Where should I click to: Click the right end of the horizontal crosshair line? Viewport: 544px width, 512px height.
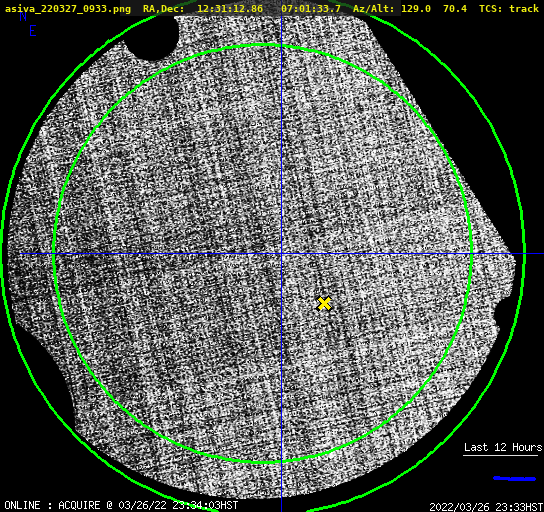pyautogui.click(x=541, y=254)
